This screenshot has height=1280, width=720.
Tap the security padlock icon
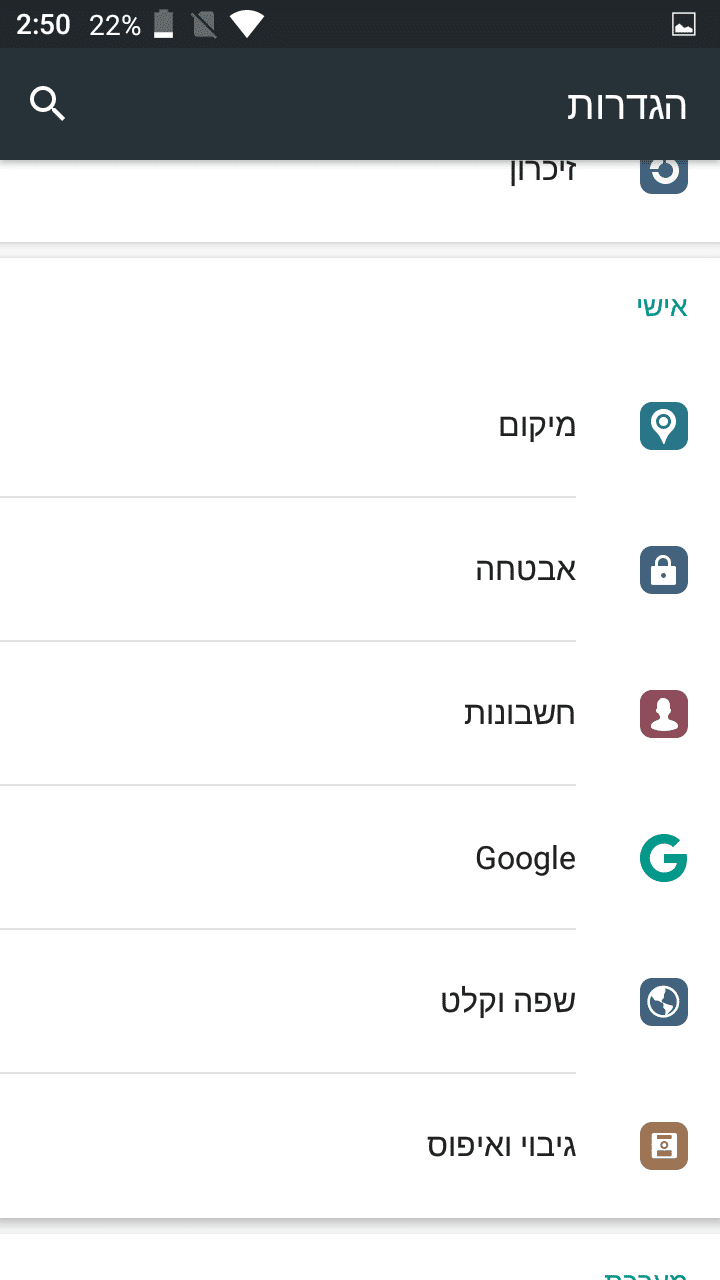pyautogui.click(x=664, y=570)
